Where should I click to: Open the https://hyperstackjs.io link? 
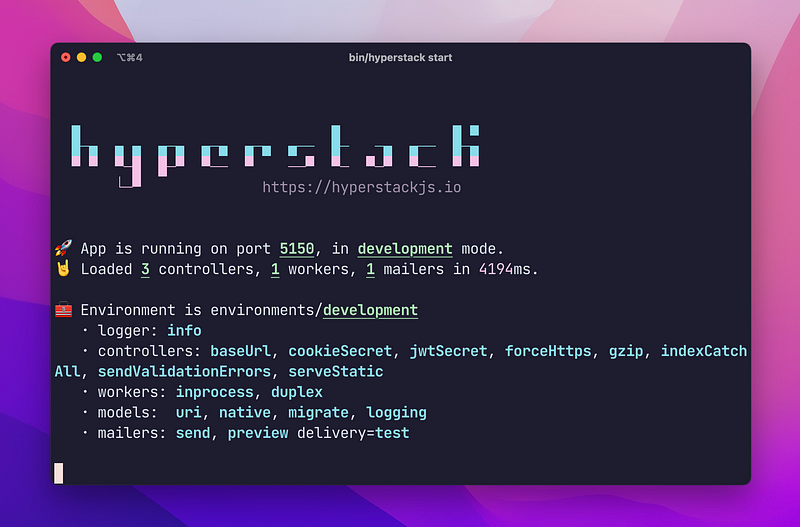362,187
